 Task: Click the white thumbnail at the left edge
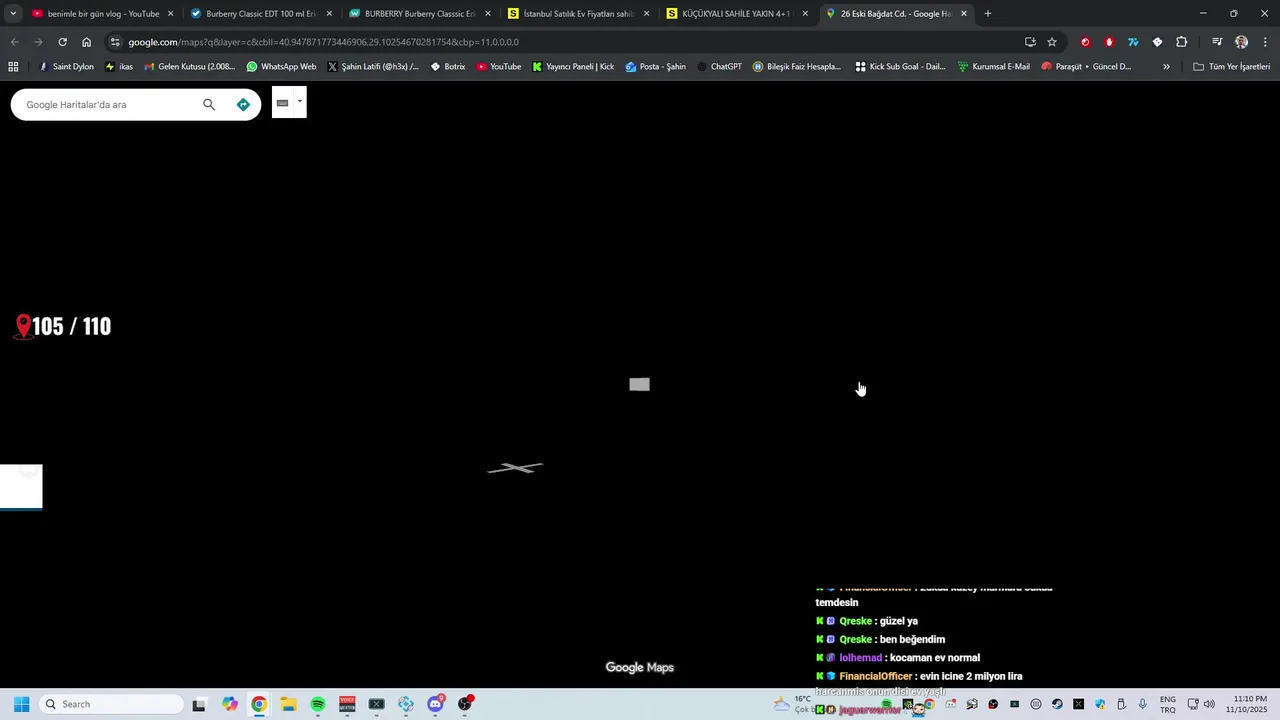click(x=21, y=487)
